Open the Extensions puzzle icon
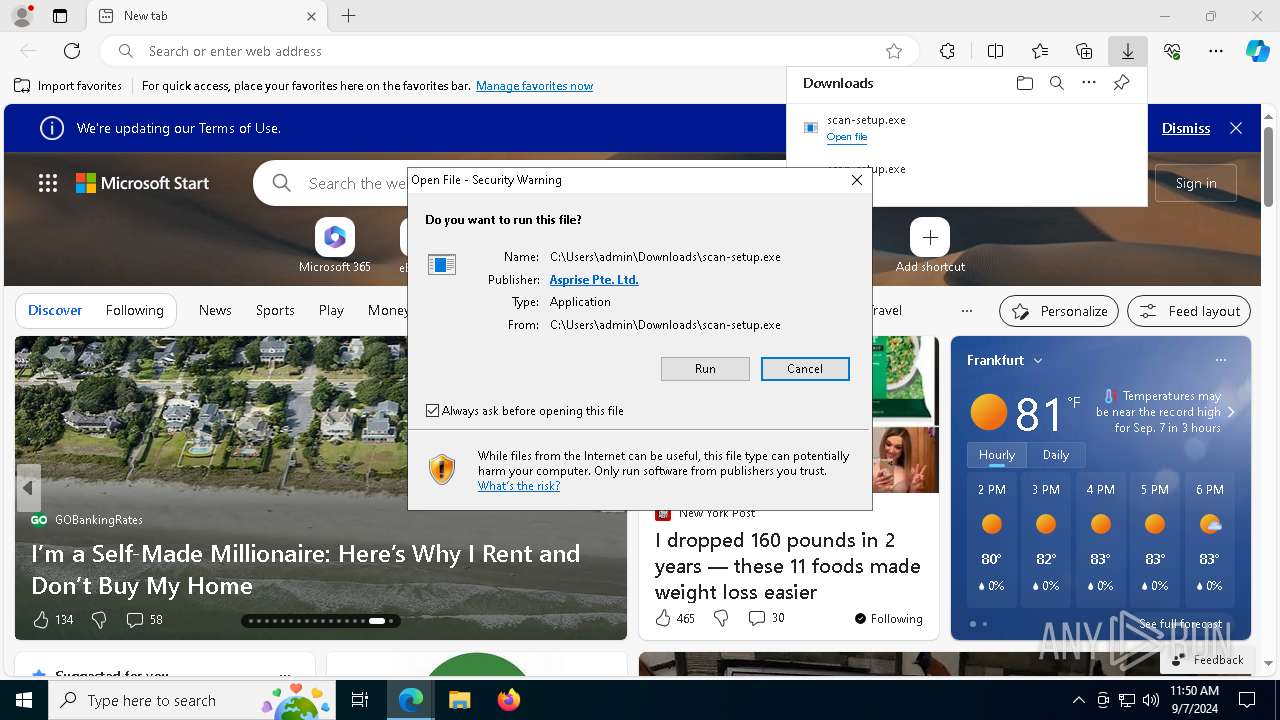The image size is (1280, 720). 947,51
